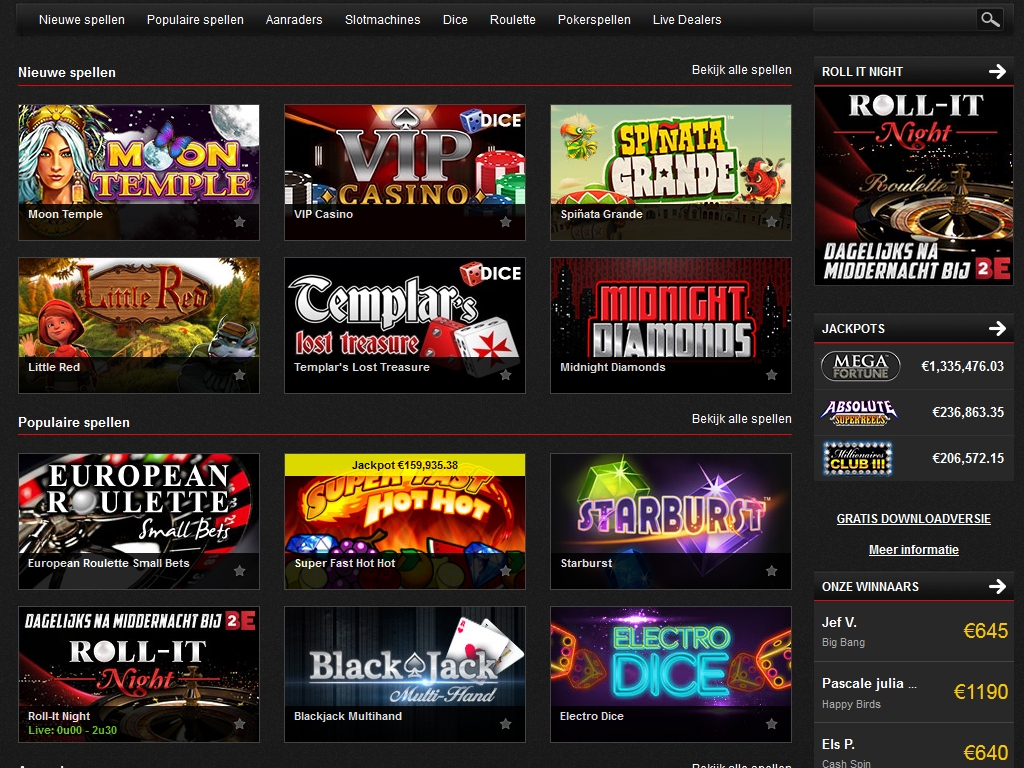
Task: Open the Slotmachines menu item
Action: pos(382,19)
